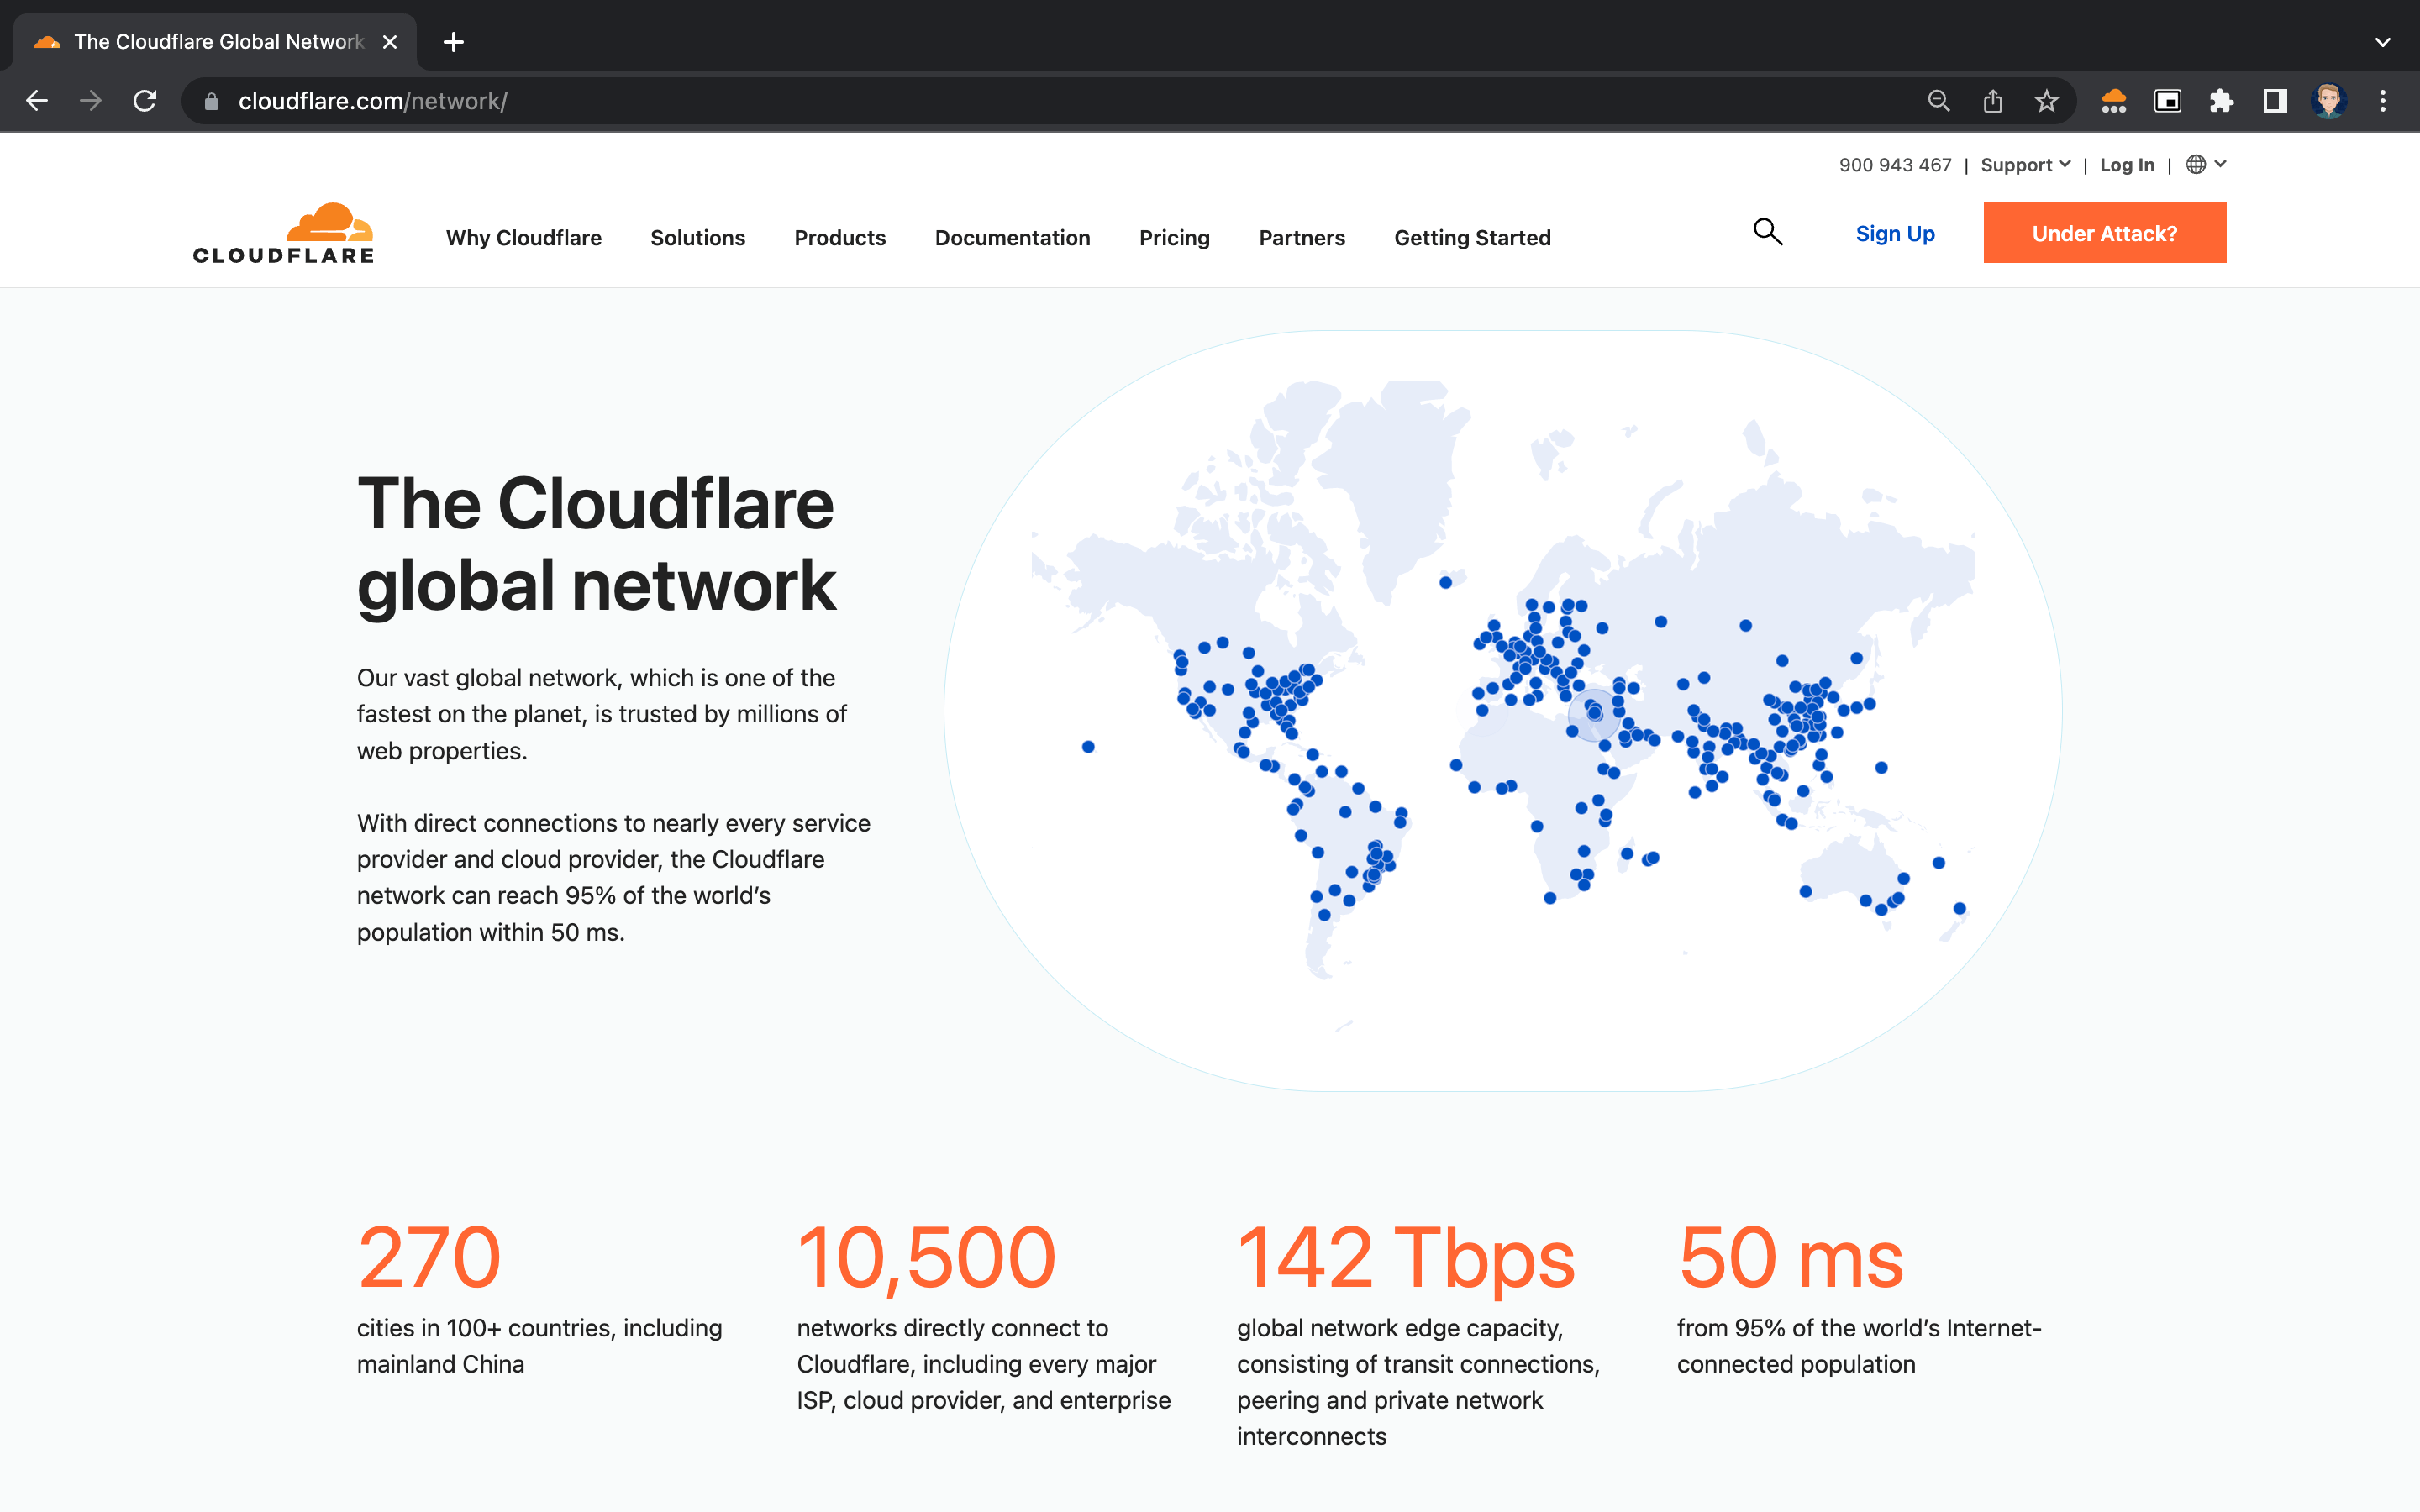
Task: Open the language globe dropdown
Action: click(x=2206, y=164)
